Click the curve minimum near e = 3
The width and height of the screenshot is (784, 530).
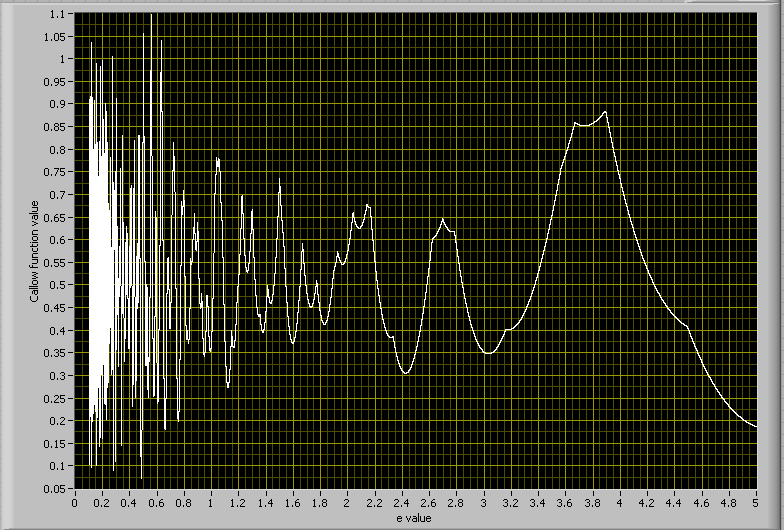[487, 354]
